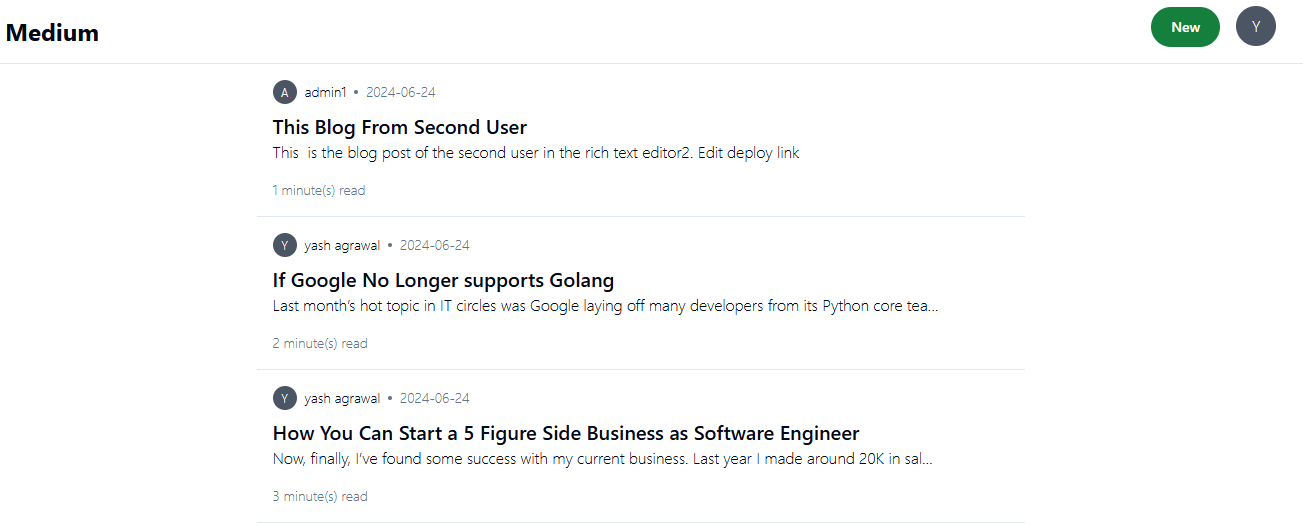Click the "1 minute(s) read" label
Viewport: 1303px width, 526px height.
click(319, 190)
